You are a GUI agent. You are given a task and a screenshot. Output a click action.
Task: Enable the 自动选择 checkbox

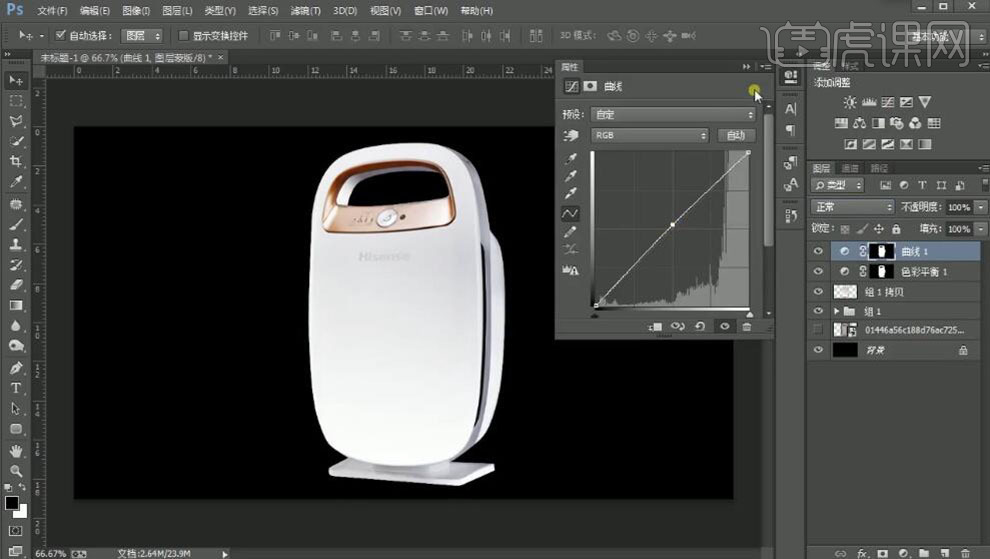point(59,35)
